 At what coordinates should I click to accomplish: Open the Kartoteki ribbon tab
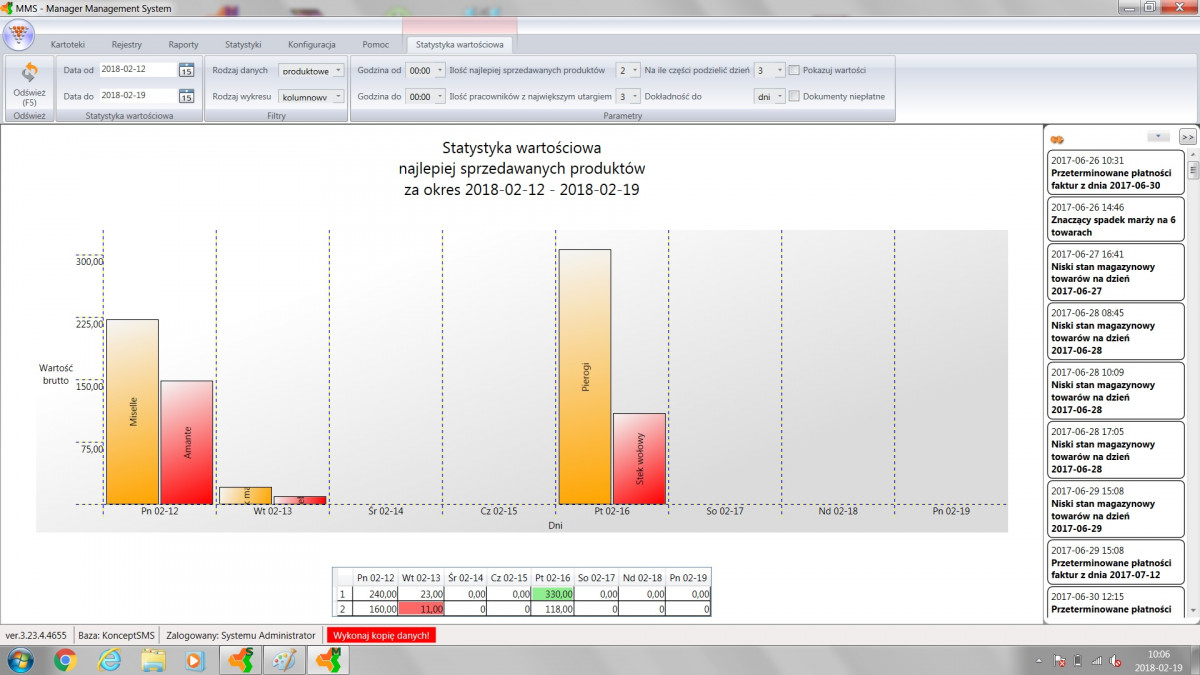pyautogui.click(x=68, y=45)
